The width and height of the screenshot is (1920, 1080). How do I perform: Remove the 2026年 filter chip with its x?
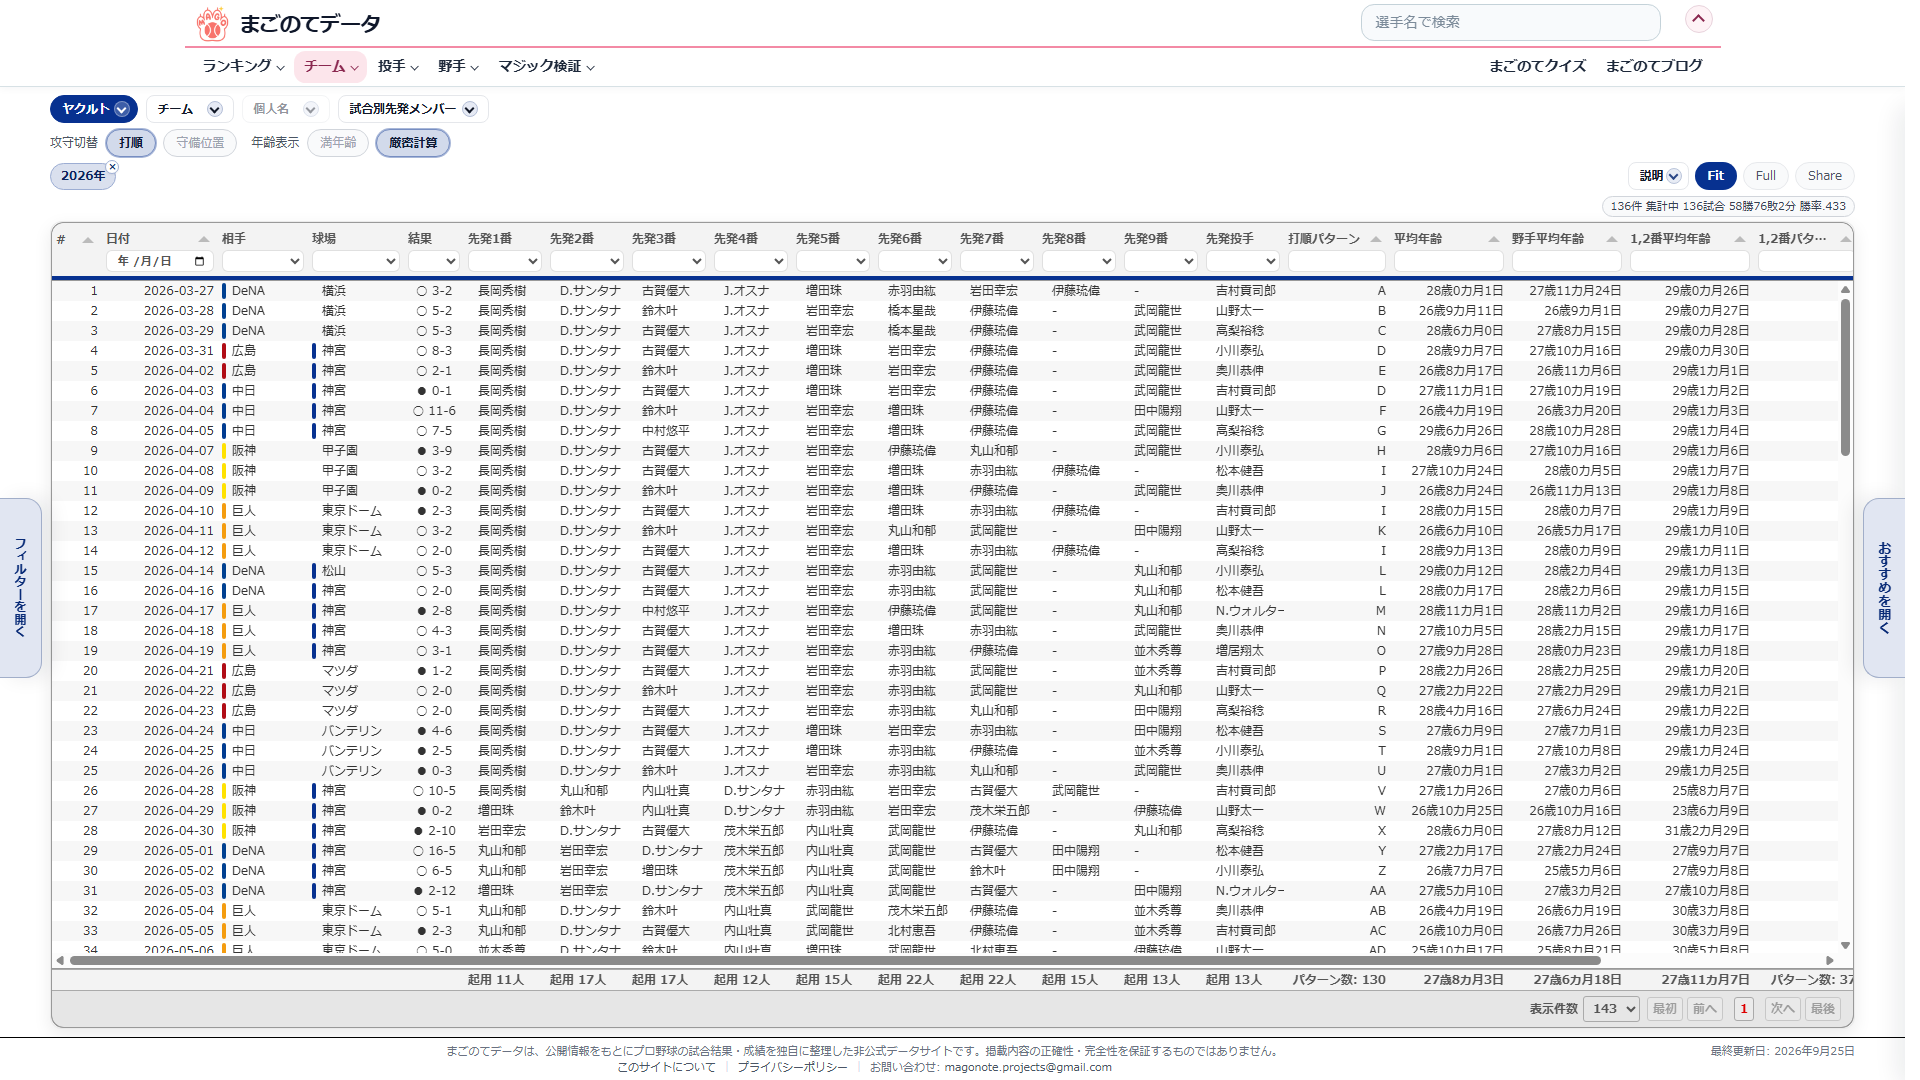[x=113, y=167]
